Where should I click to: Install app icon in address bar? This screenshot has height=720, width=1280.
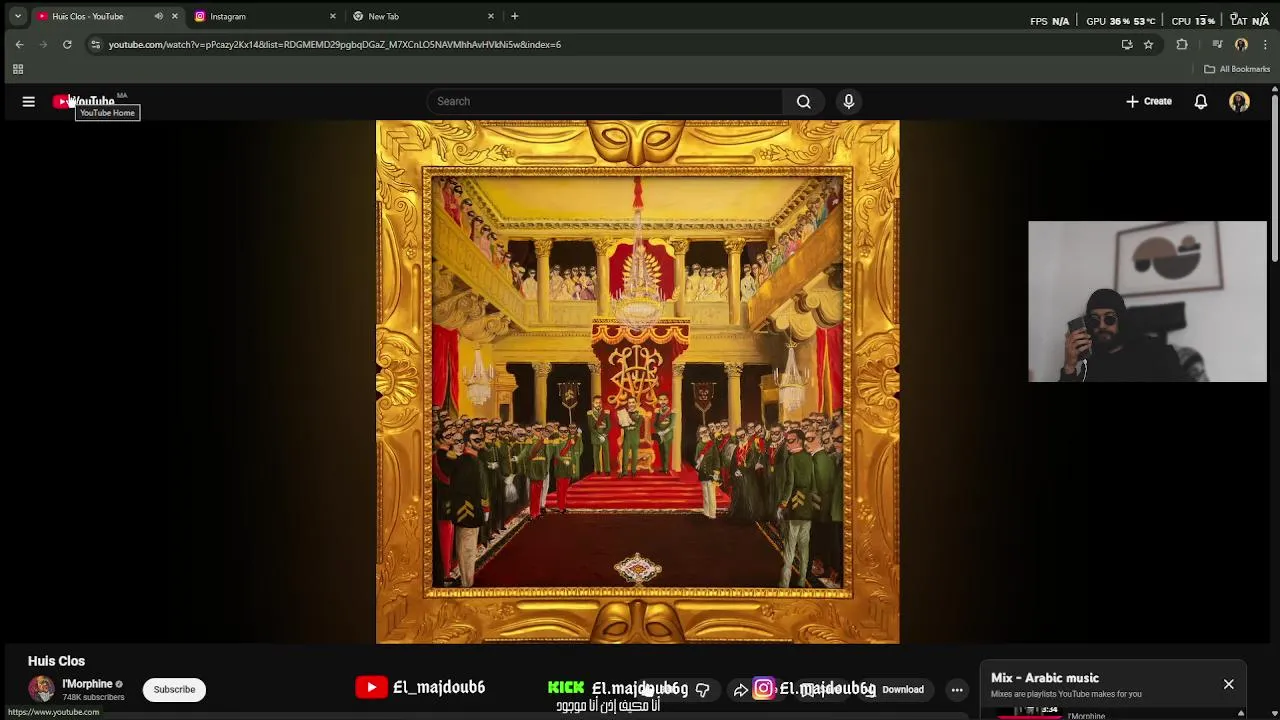(x=1127, y=44)
